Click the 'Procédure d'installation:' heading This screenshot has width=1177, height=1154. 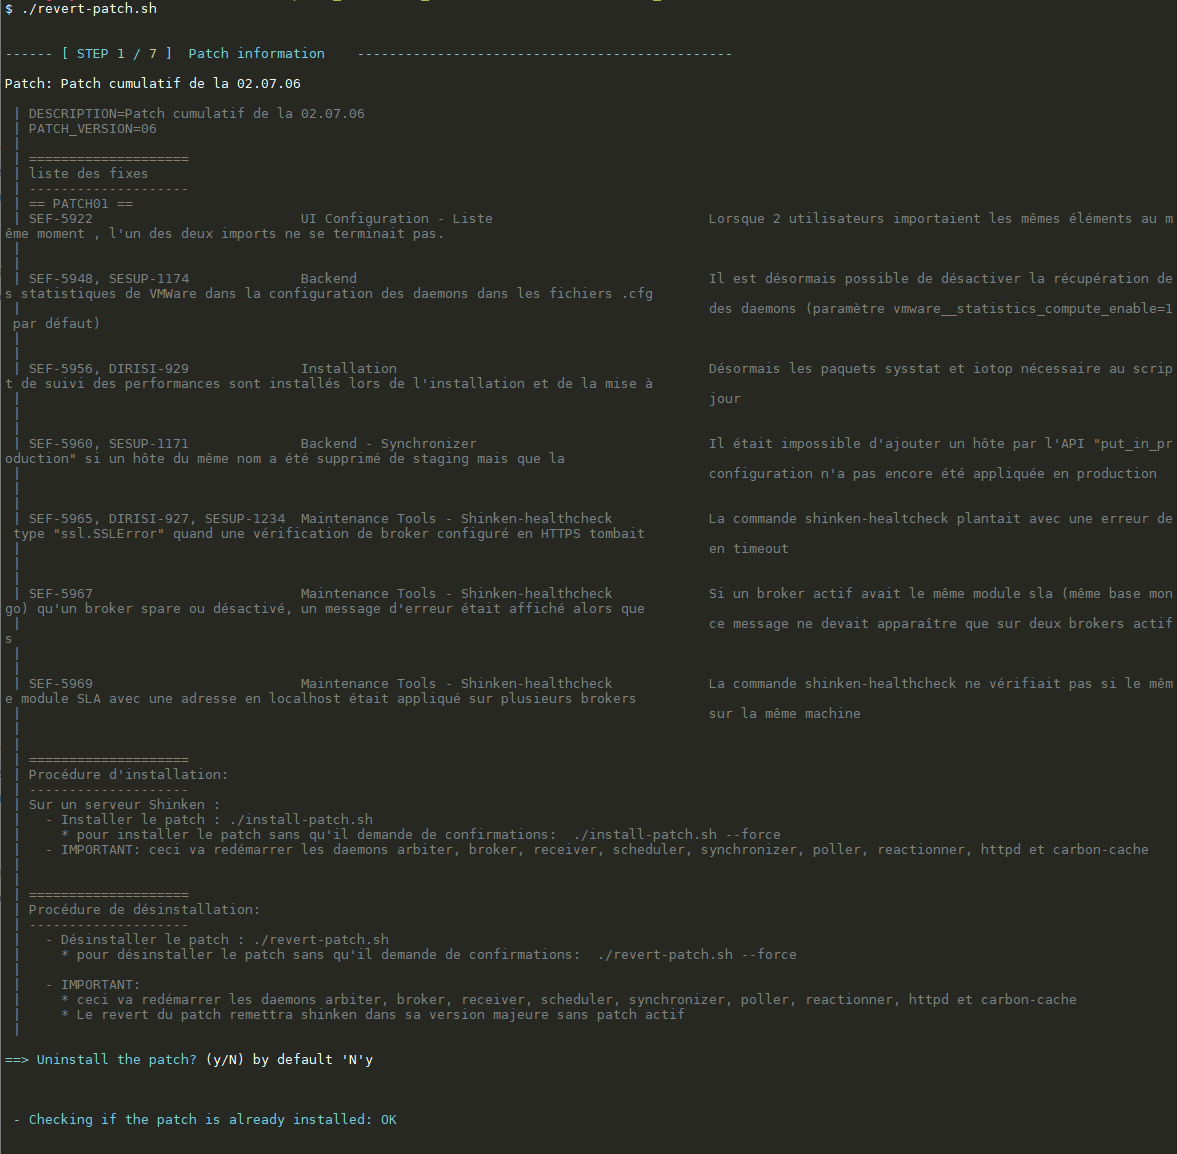click(128, 775)
